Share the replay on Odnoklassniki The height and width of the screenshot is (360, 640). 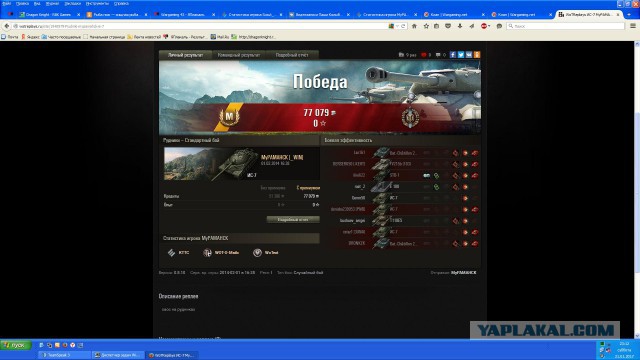point(477,55)
